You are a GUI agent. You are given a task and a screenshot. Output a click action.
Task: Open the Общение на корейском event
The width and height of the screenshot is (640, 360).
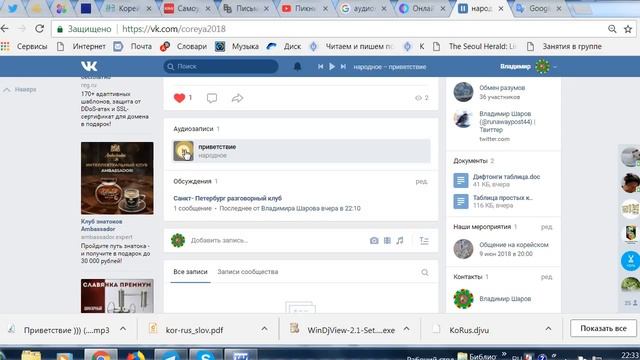514,245
